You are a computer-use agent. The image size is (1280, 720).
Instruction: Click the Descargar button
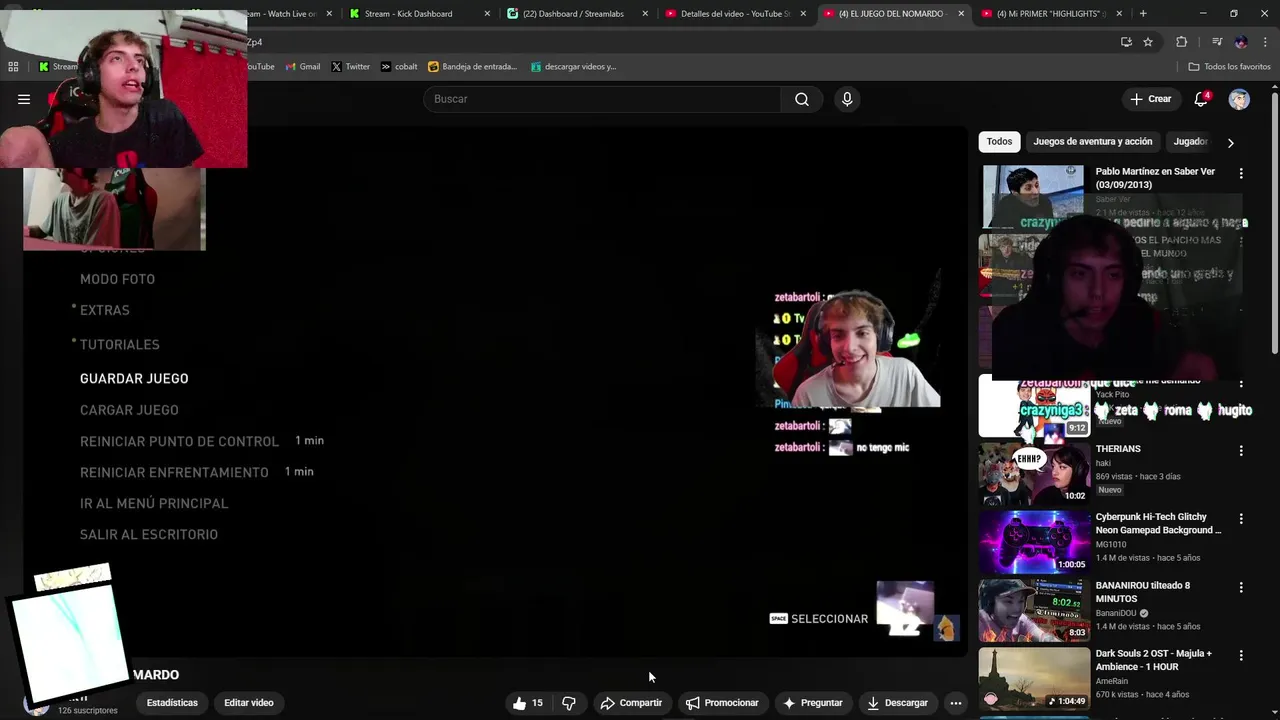pyautogui.click(x=897, y=703)
